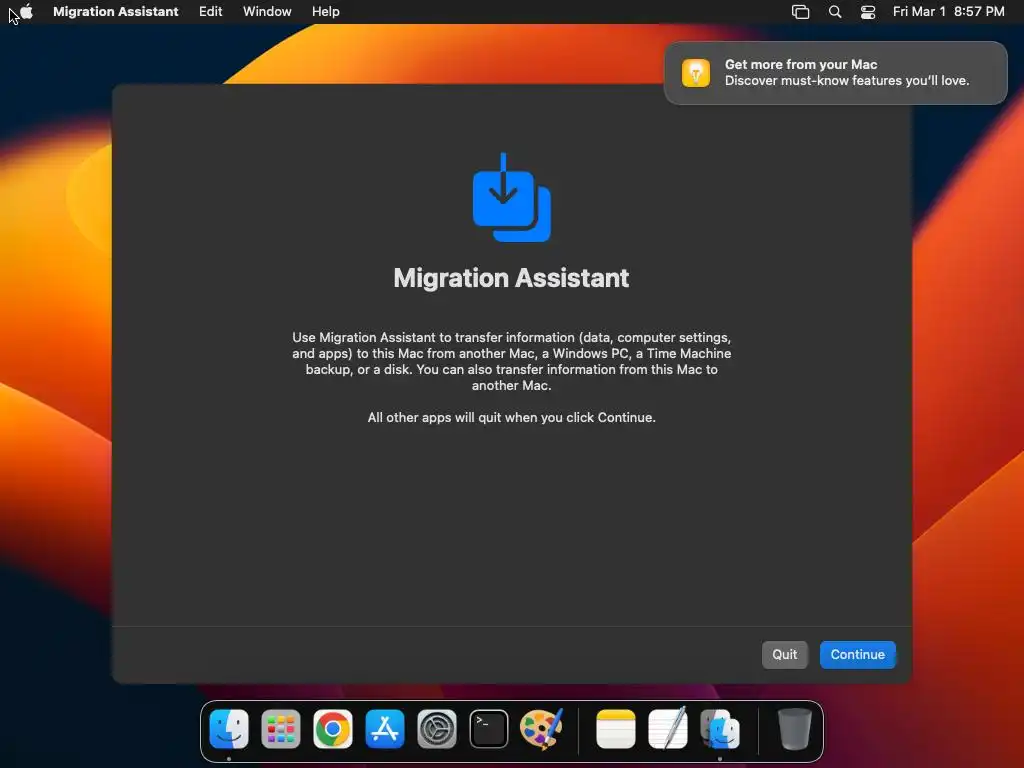1024x768 pixels.
Task: Open Notes from the Dock
Action: [x=616, y=729]
